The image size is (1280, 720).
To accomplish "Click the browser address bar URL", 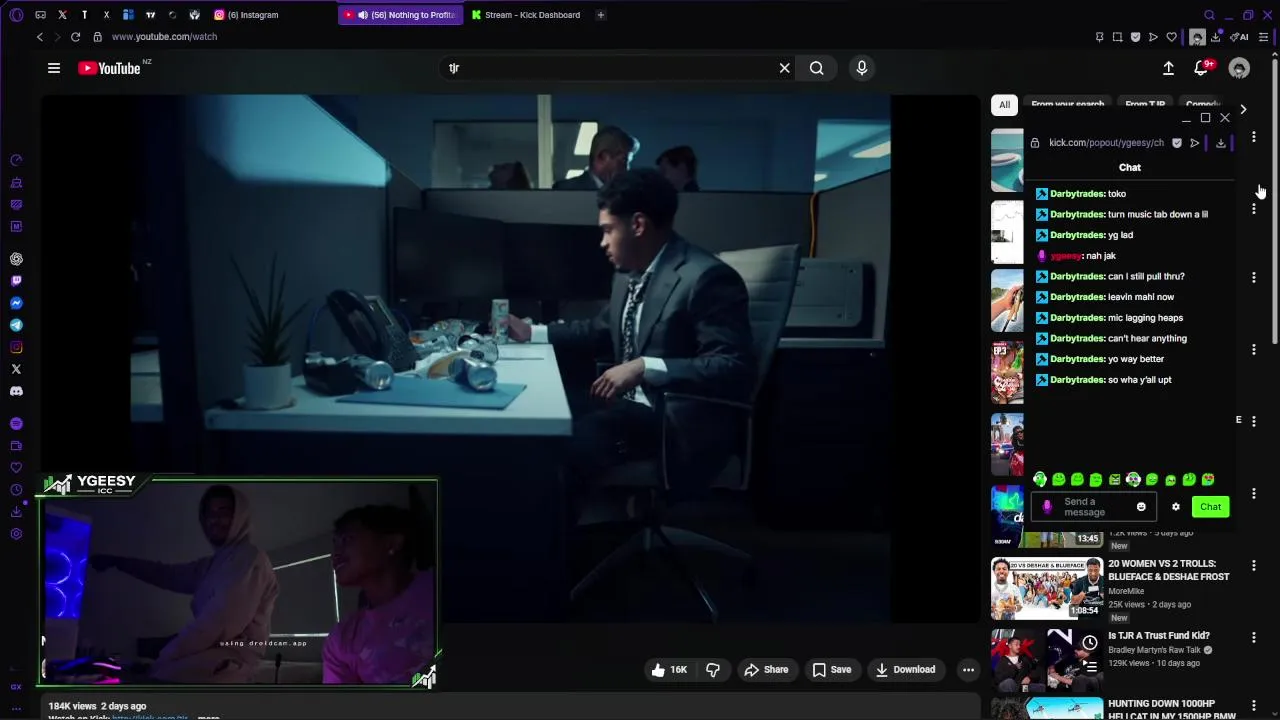I will click(164, 37).
